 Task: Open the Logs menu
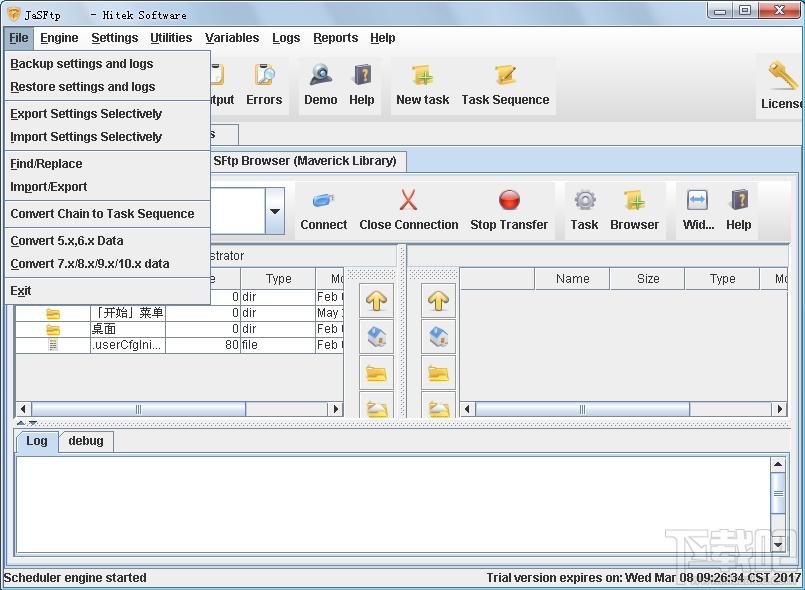coord(286,38)
